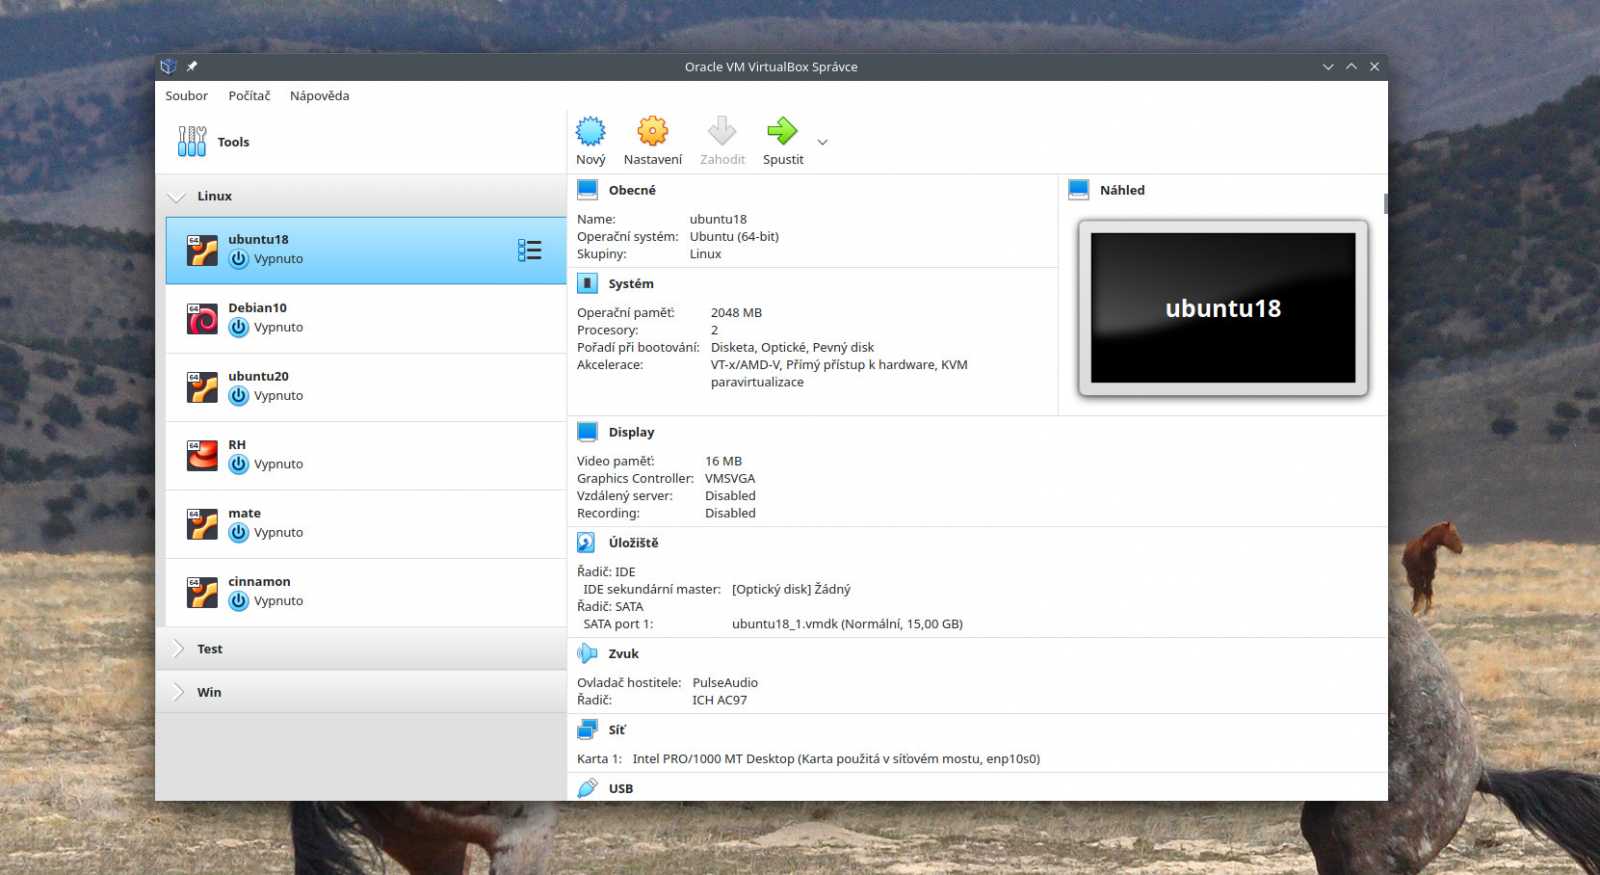Viewport: 1600px width, 875px height.
Task: Select ubuntu18 machine icon in list
Action: 202,250
